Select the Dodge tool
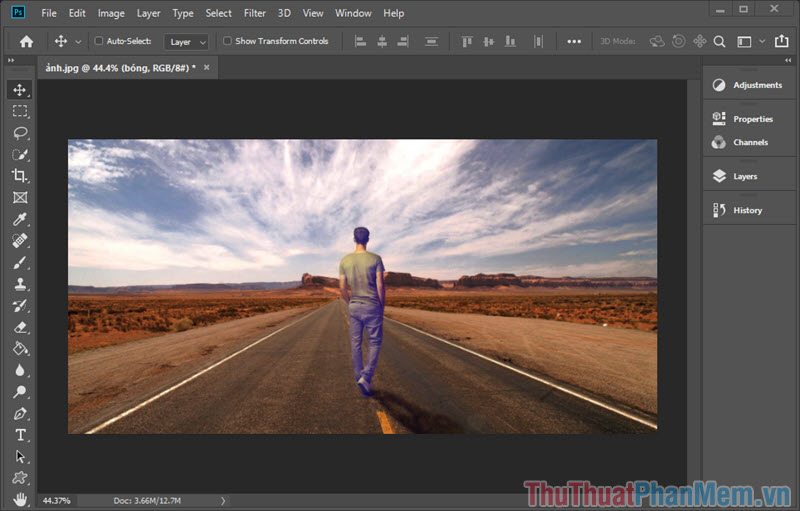Screen dimensions: 800x511 pos(19,392)
